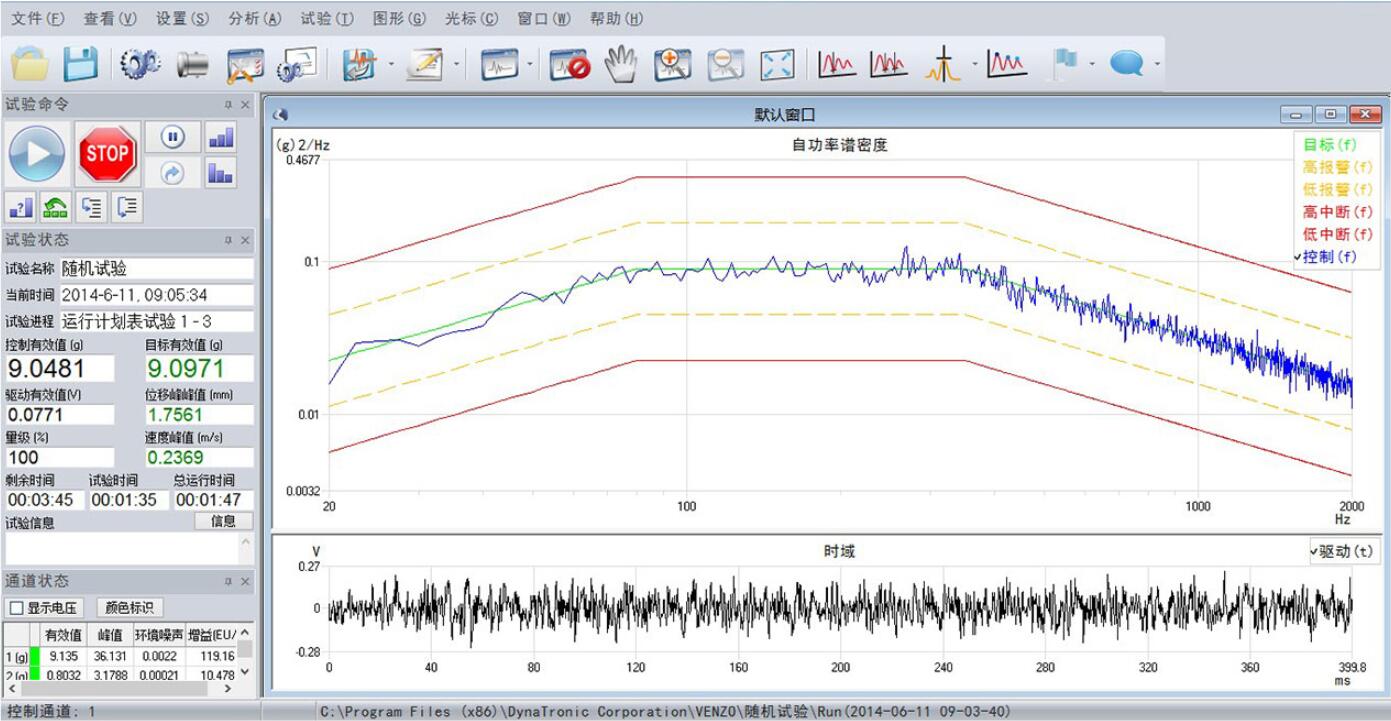Open the gears settings toolbar icon
This screenshot has height=721, width=1391.
pos(140,64)
